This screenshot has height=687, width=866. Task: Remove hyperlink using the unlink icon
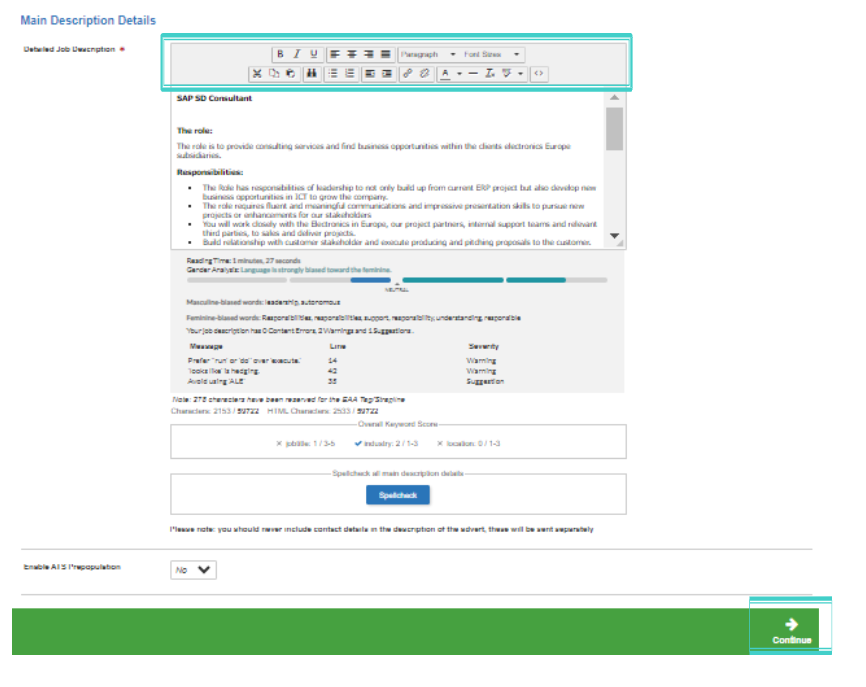pos(424,73)
